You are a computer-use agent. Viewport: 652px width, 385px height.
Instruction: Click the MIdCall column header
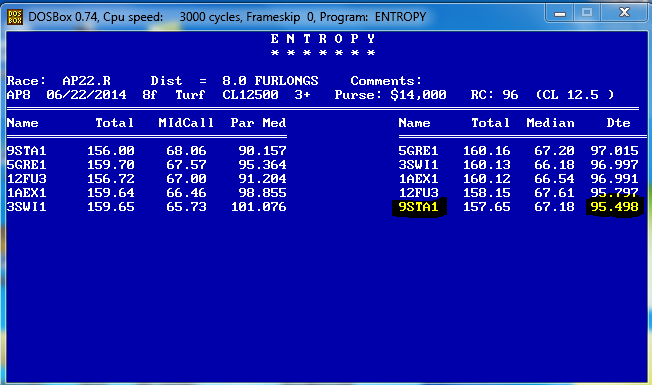pos(186,123)
